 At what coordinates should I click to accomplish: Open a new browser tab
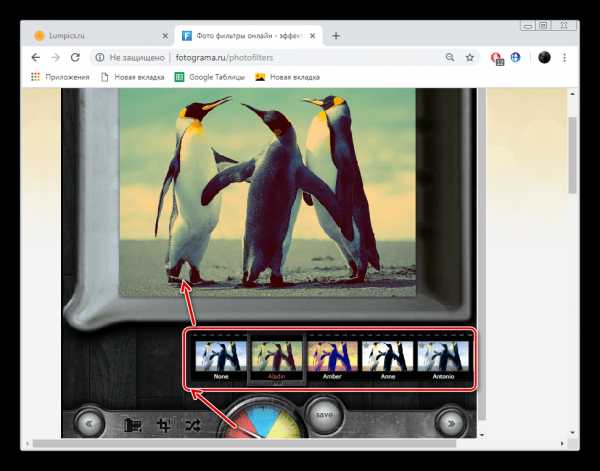(336, 36)
